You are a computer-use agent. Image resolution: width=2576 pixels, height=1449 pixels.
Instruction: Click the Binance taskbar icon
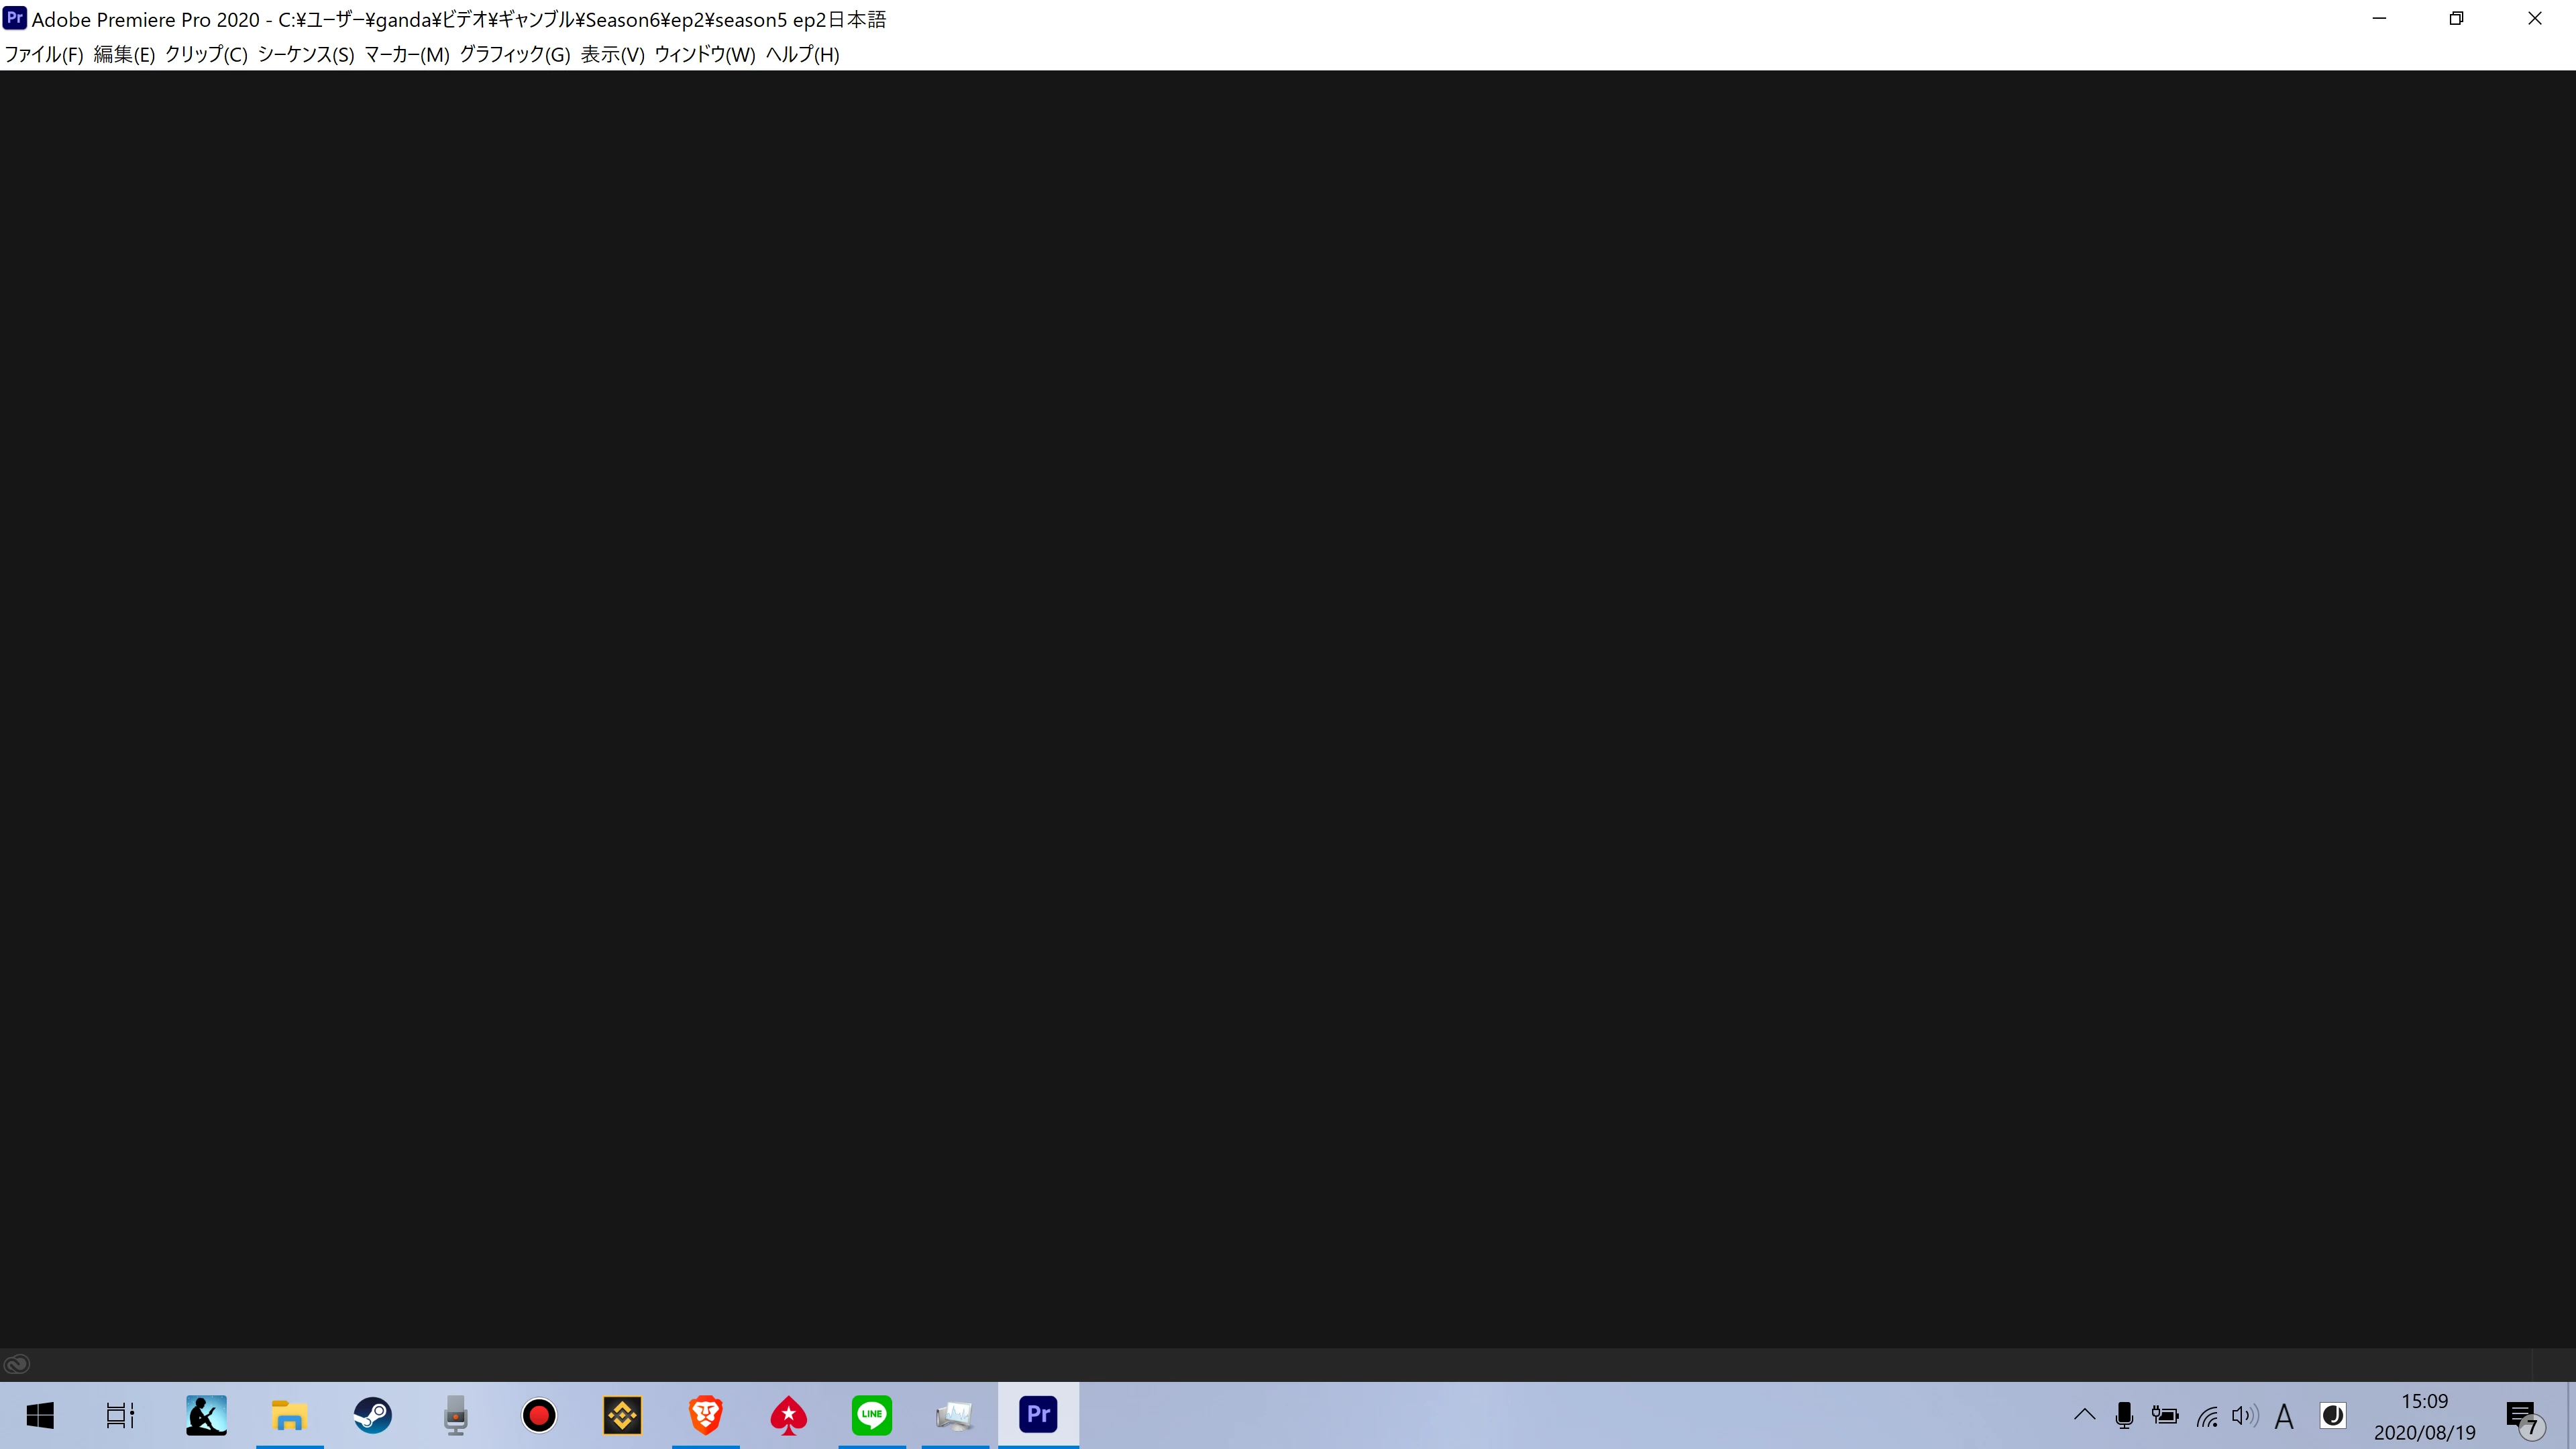[x=622, y=1414]
